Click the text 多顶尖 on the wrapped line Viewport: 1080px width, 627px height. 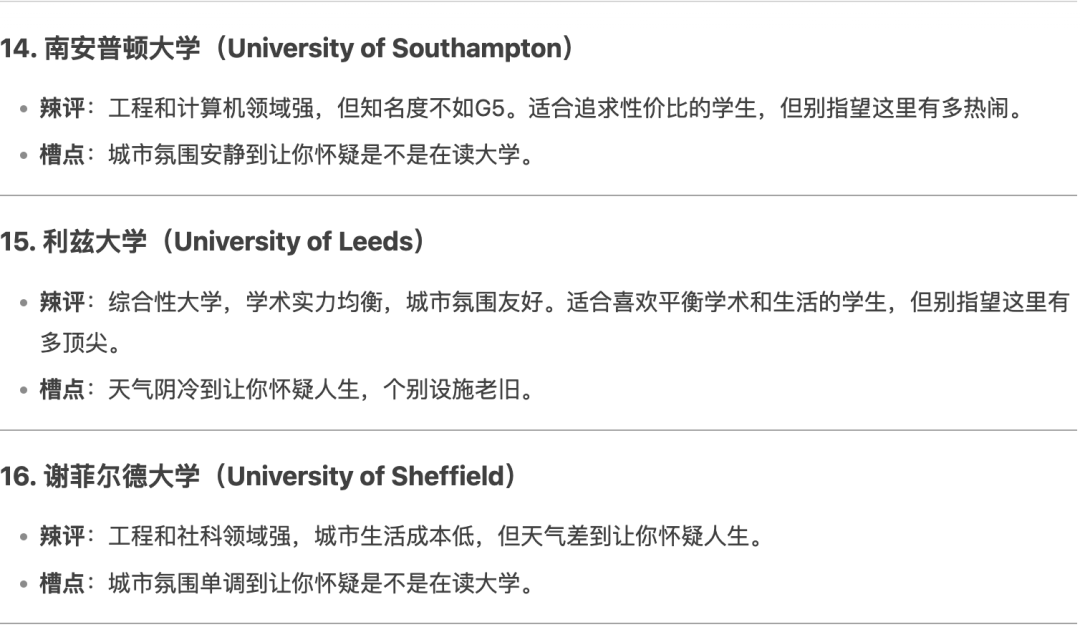click(x=74, y=342)
